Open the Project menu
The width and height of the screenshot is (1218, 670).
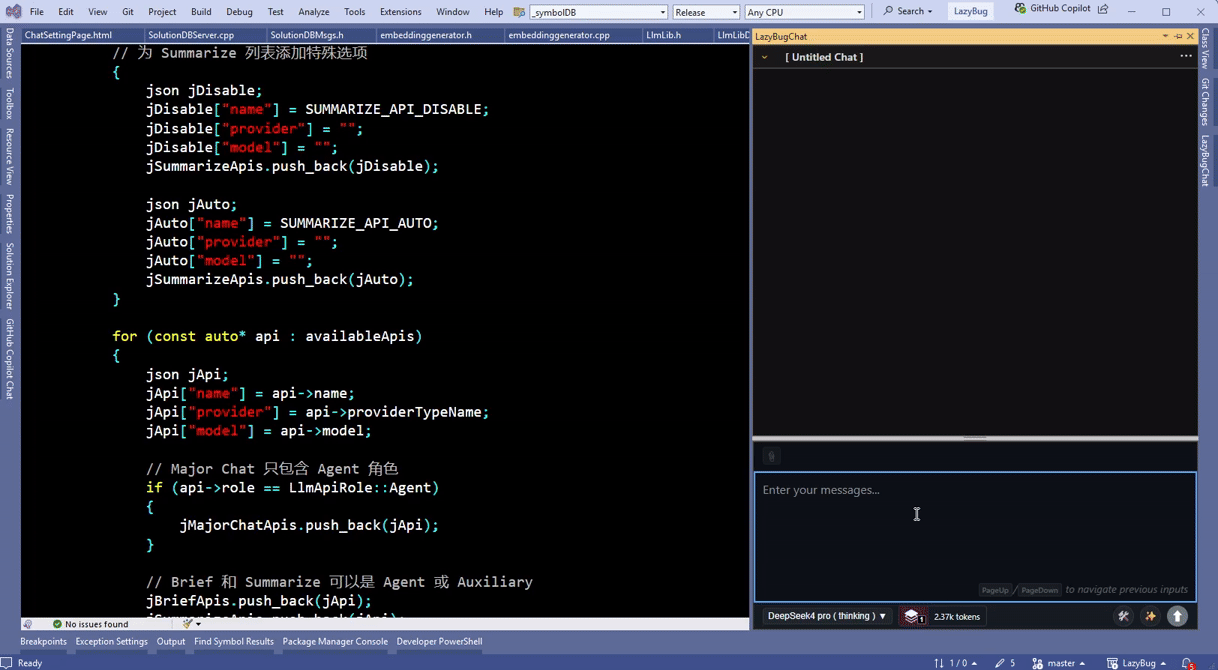[x=162, y=12]
